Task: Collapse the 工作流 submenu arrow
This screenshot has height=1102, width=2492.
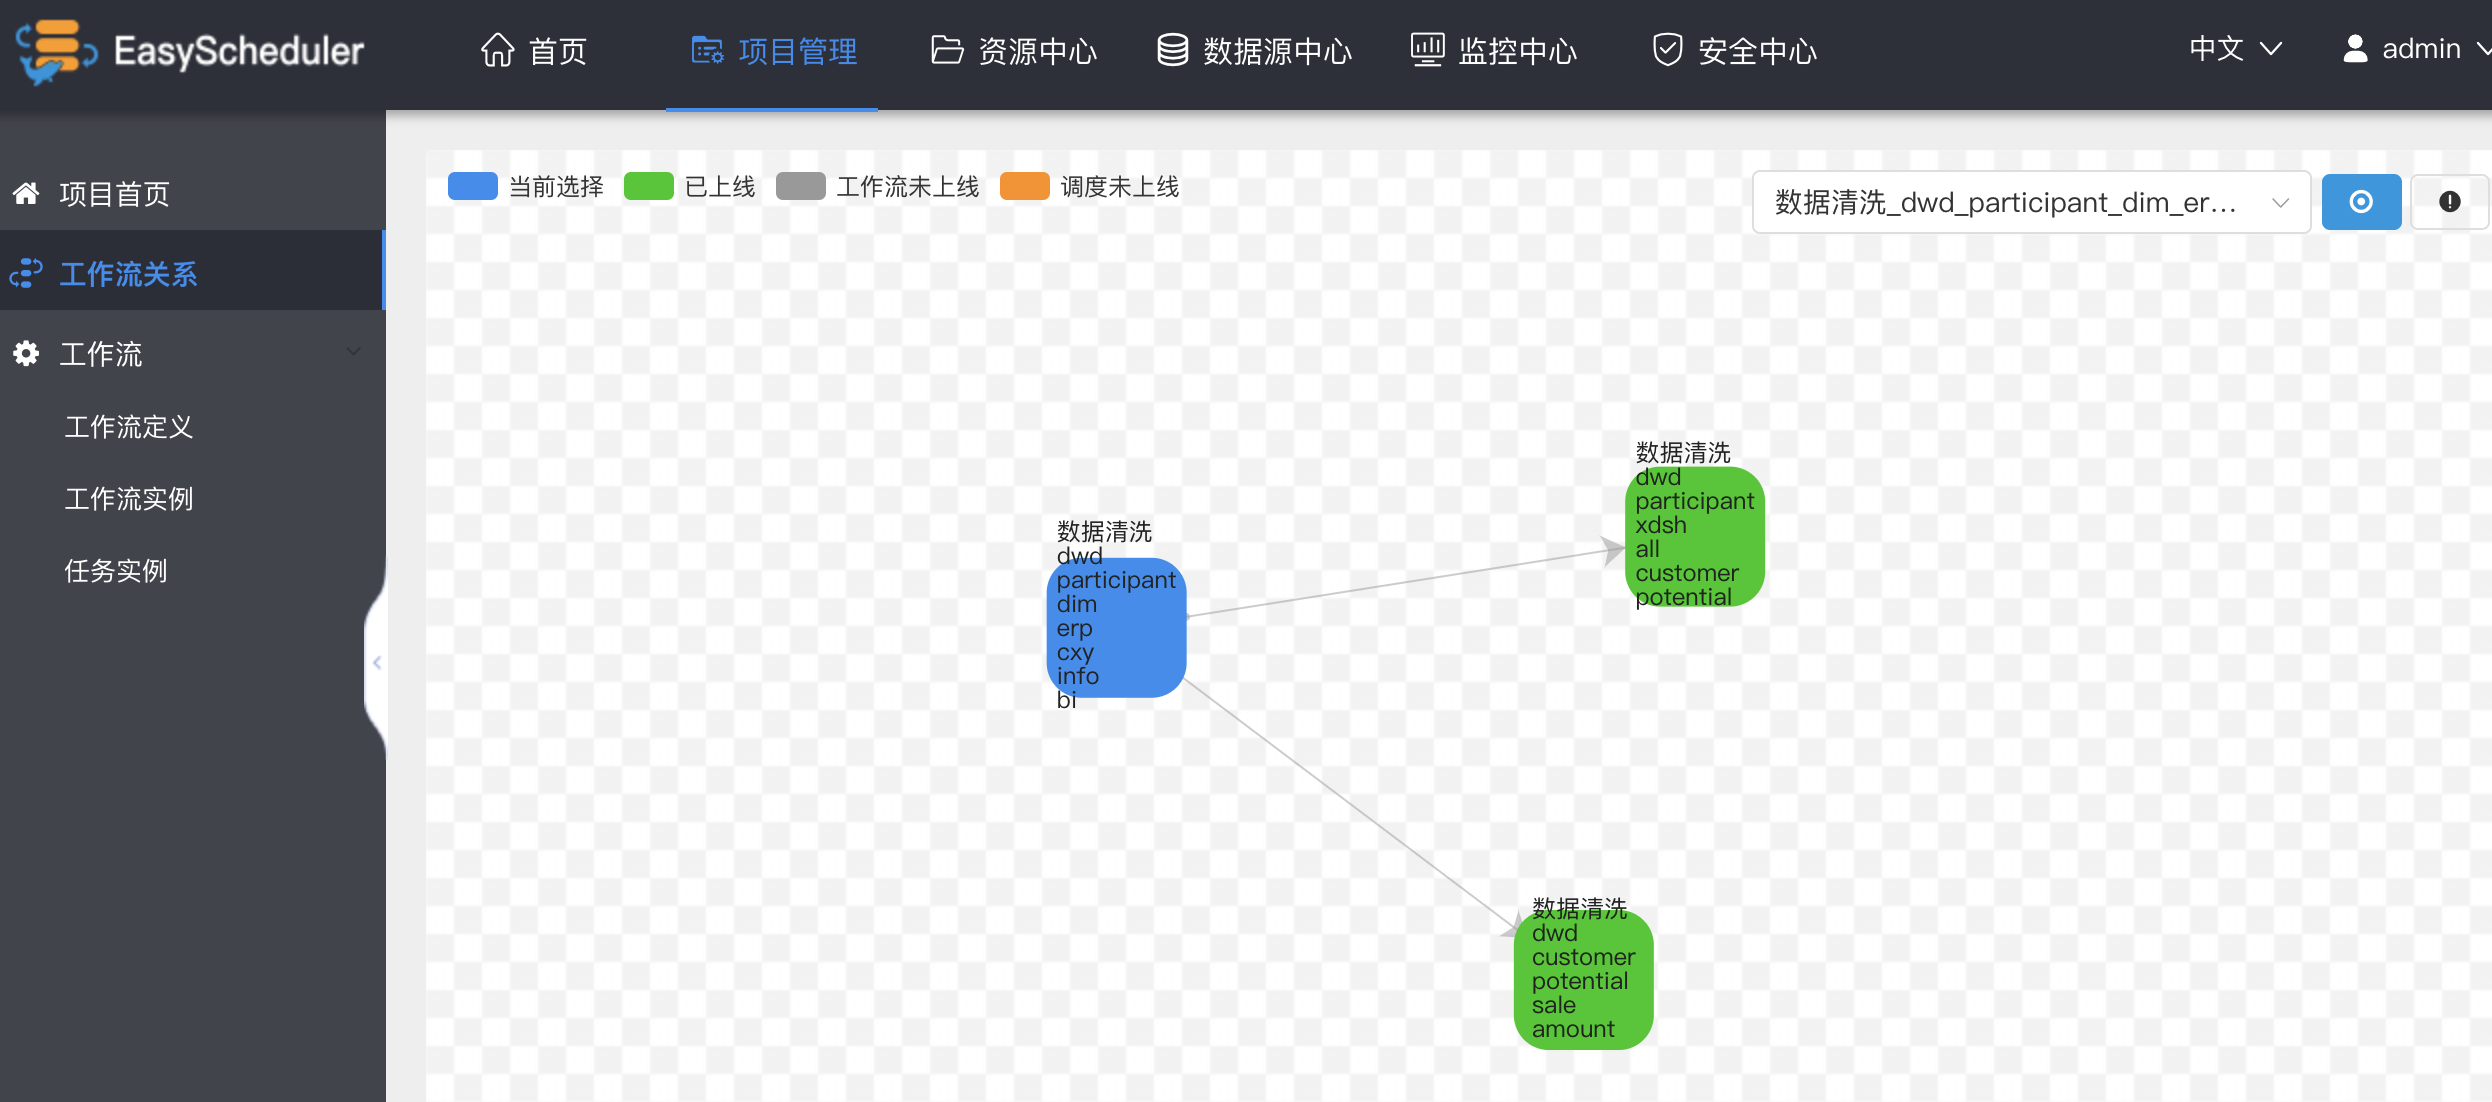Action: (353, 352)
